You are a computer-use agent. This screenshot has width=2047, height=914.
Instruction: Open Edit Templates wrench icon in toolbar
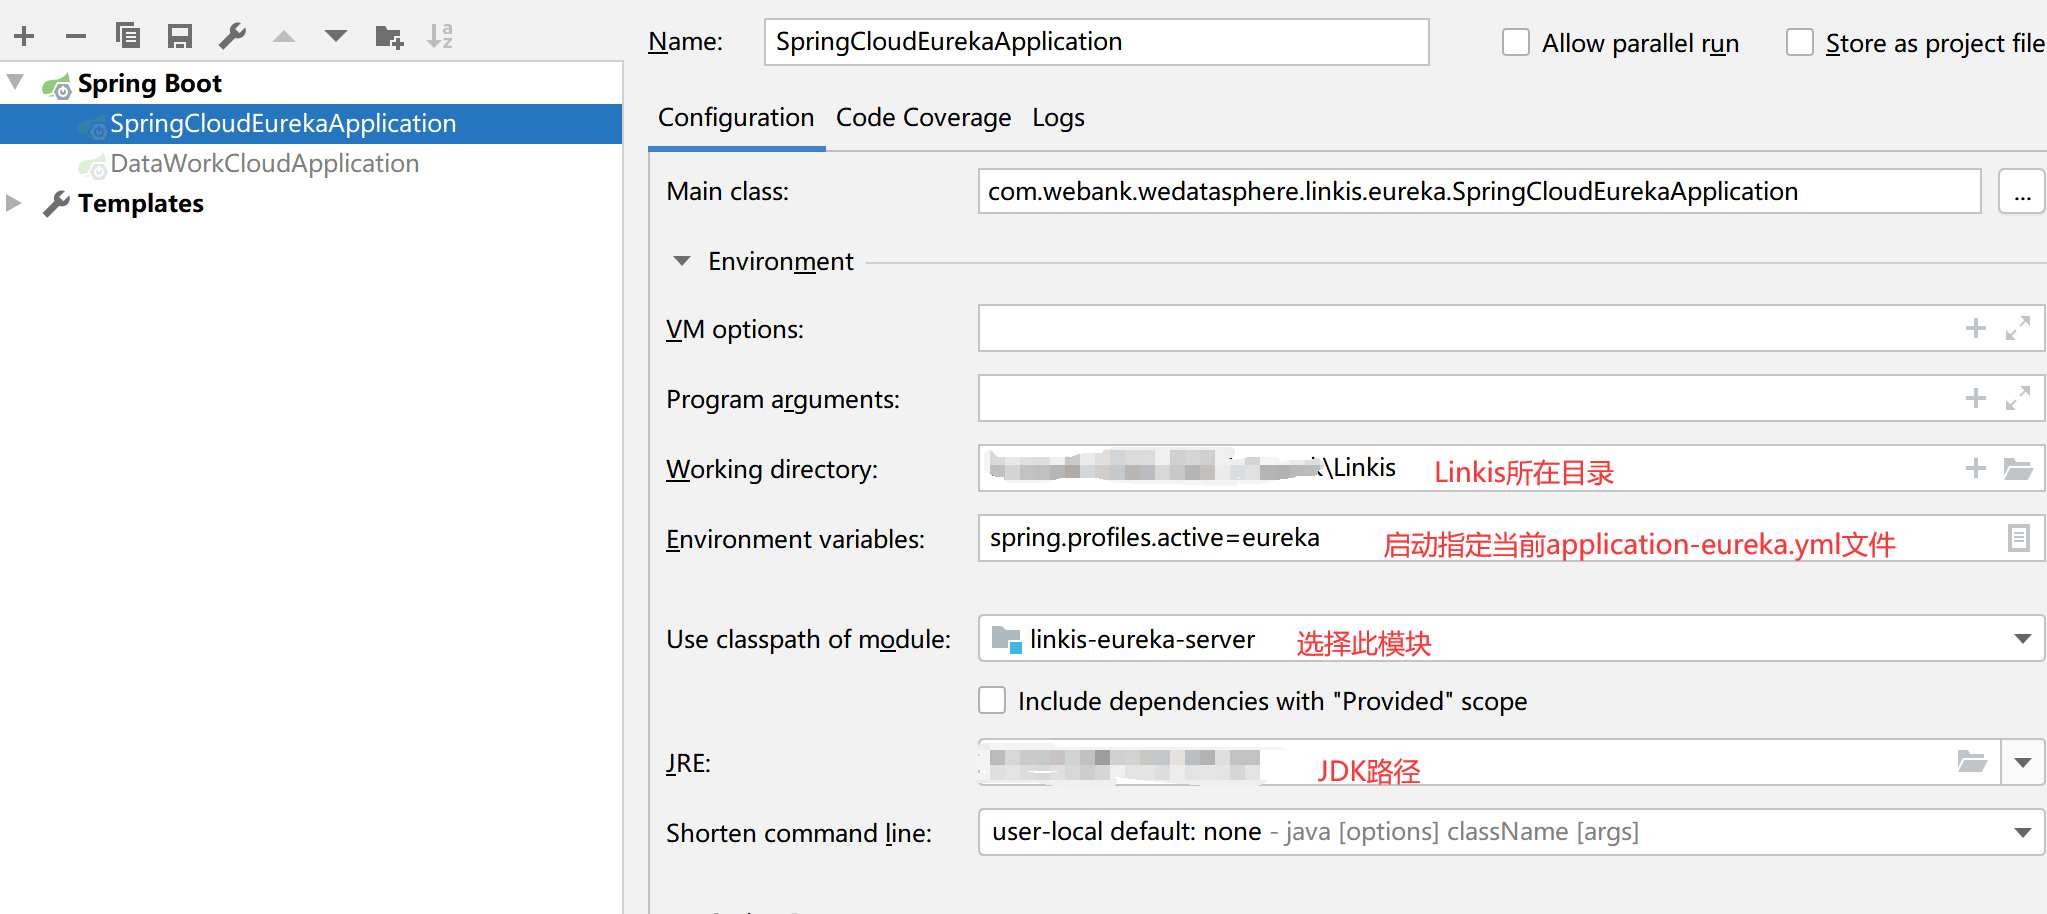[x=232, y=37]
